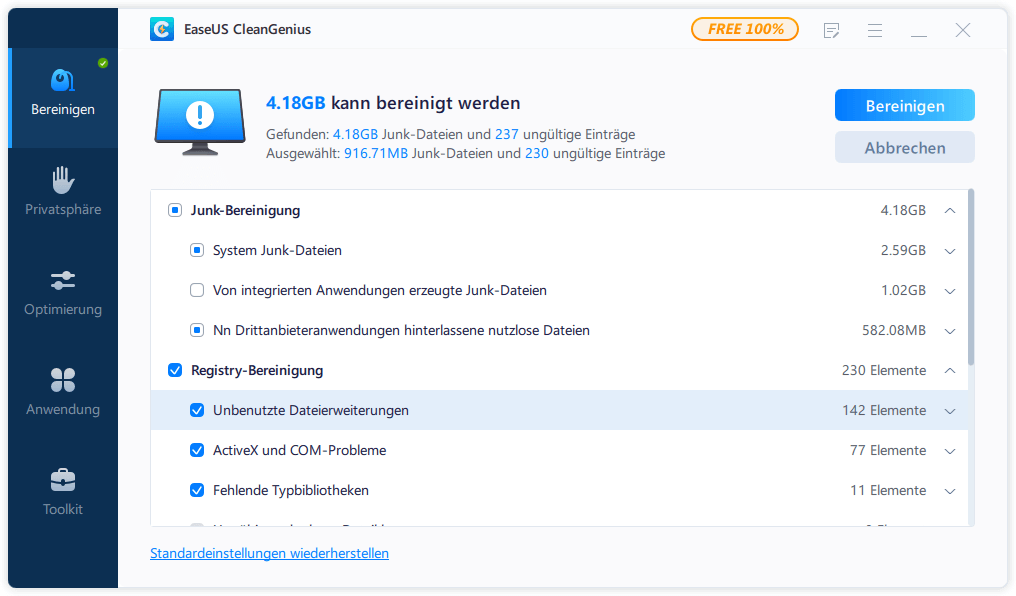Uncheck the Registry-Bereinigung checkbox
Image resolution: width=1016 pixels, height=596 pixels.
pyautogui.click(x=175, y=371)
